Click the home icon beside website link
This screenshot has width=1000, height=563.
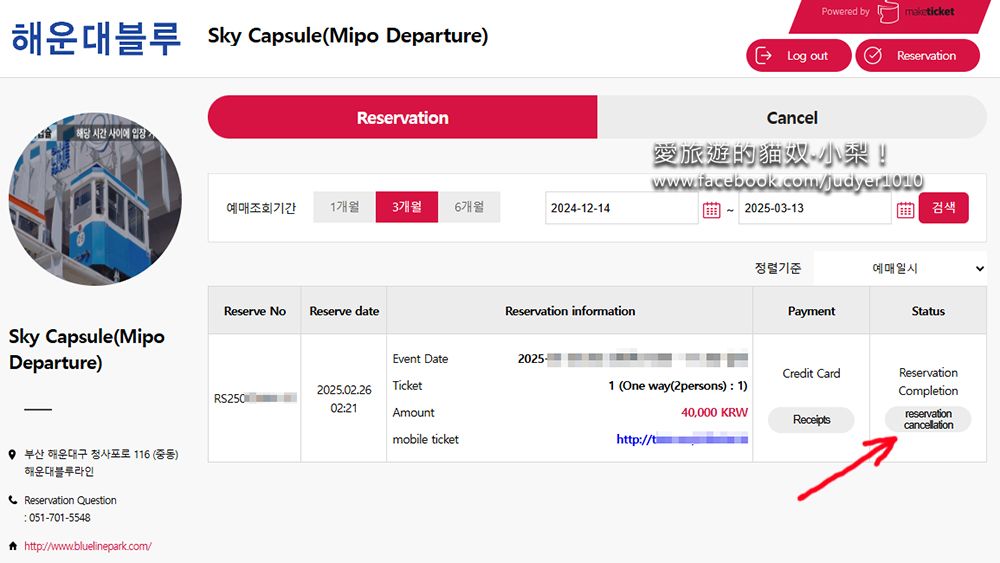(13, 546)
